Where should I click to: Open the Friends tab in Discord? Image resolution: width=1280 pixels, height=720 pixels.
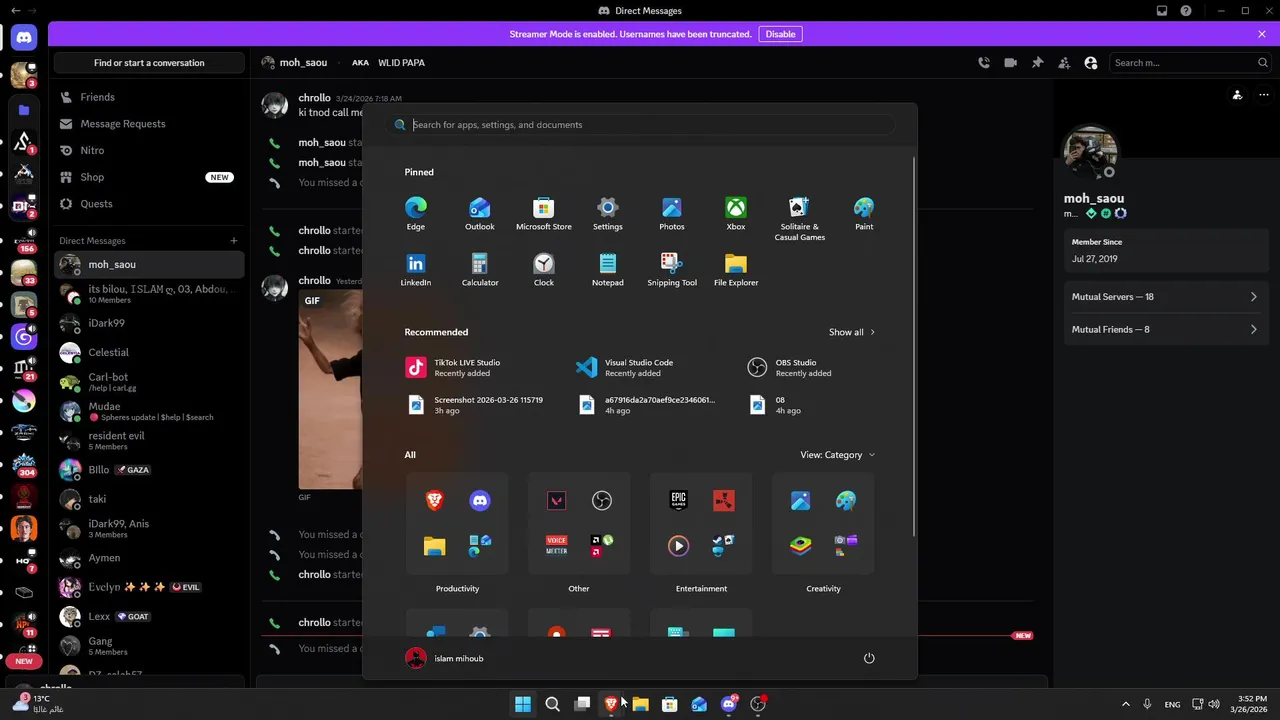click(149, 97)
